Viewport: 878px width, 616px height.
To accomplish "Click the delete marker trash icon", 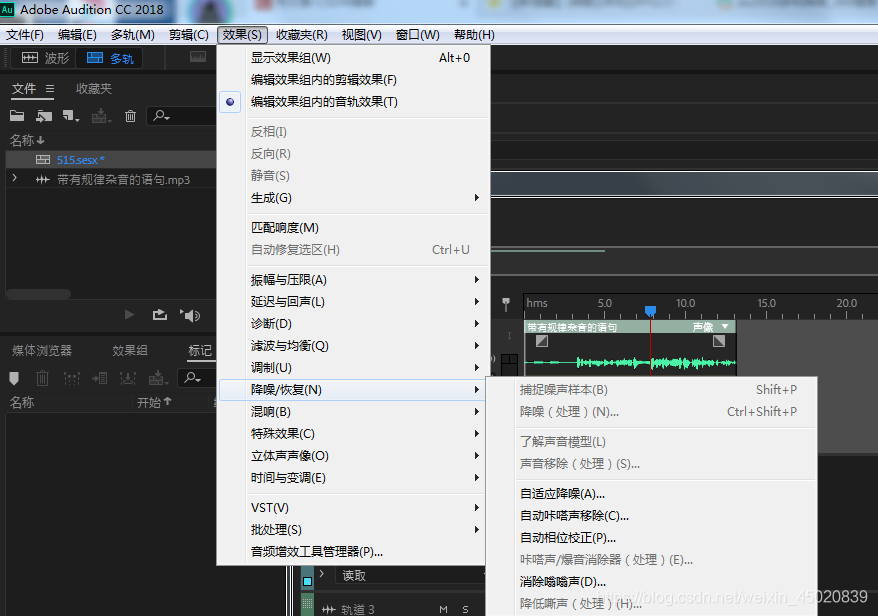I will pos(43,379).
